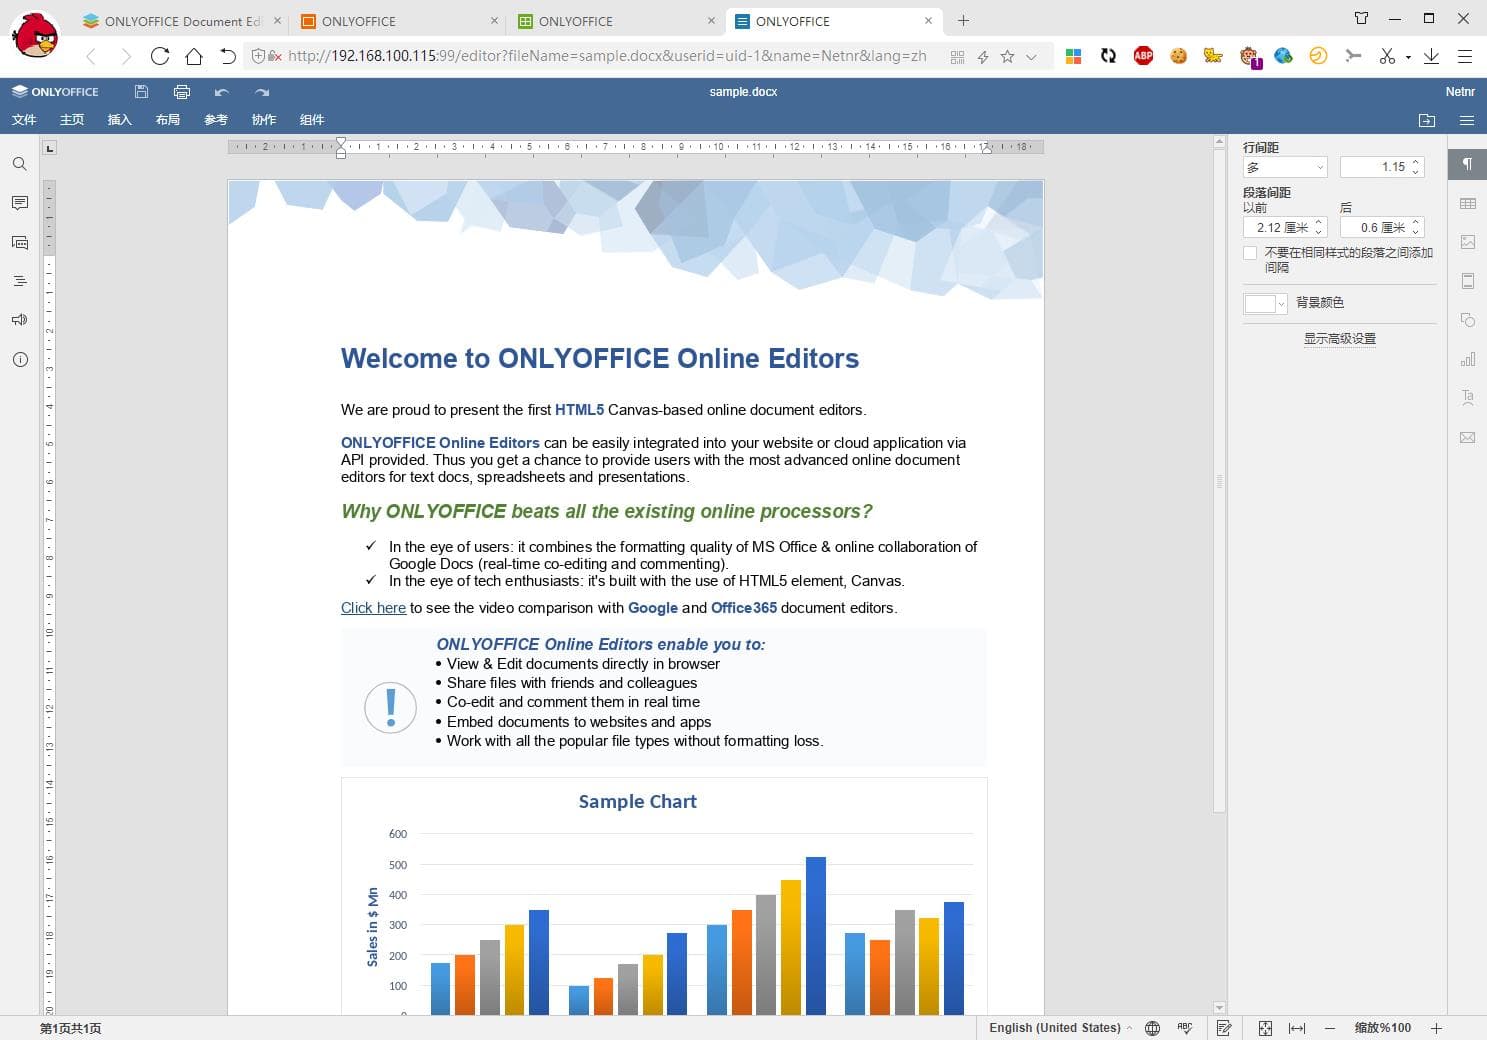Open the 插入 menu tab
The height and width of the screenshot is (1040, 1487).
click(x=120, y=120)
